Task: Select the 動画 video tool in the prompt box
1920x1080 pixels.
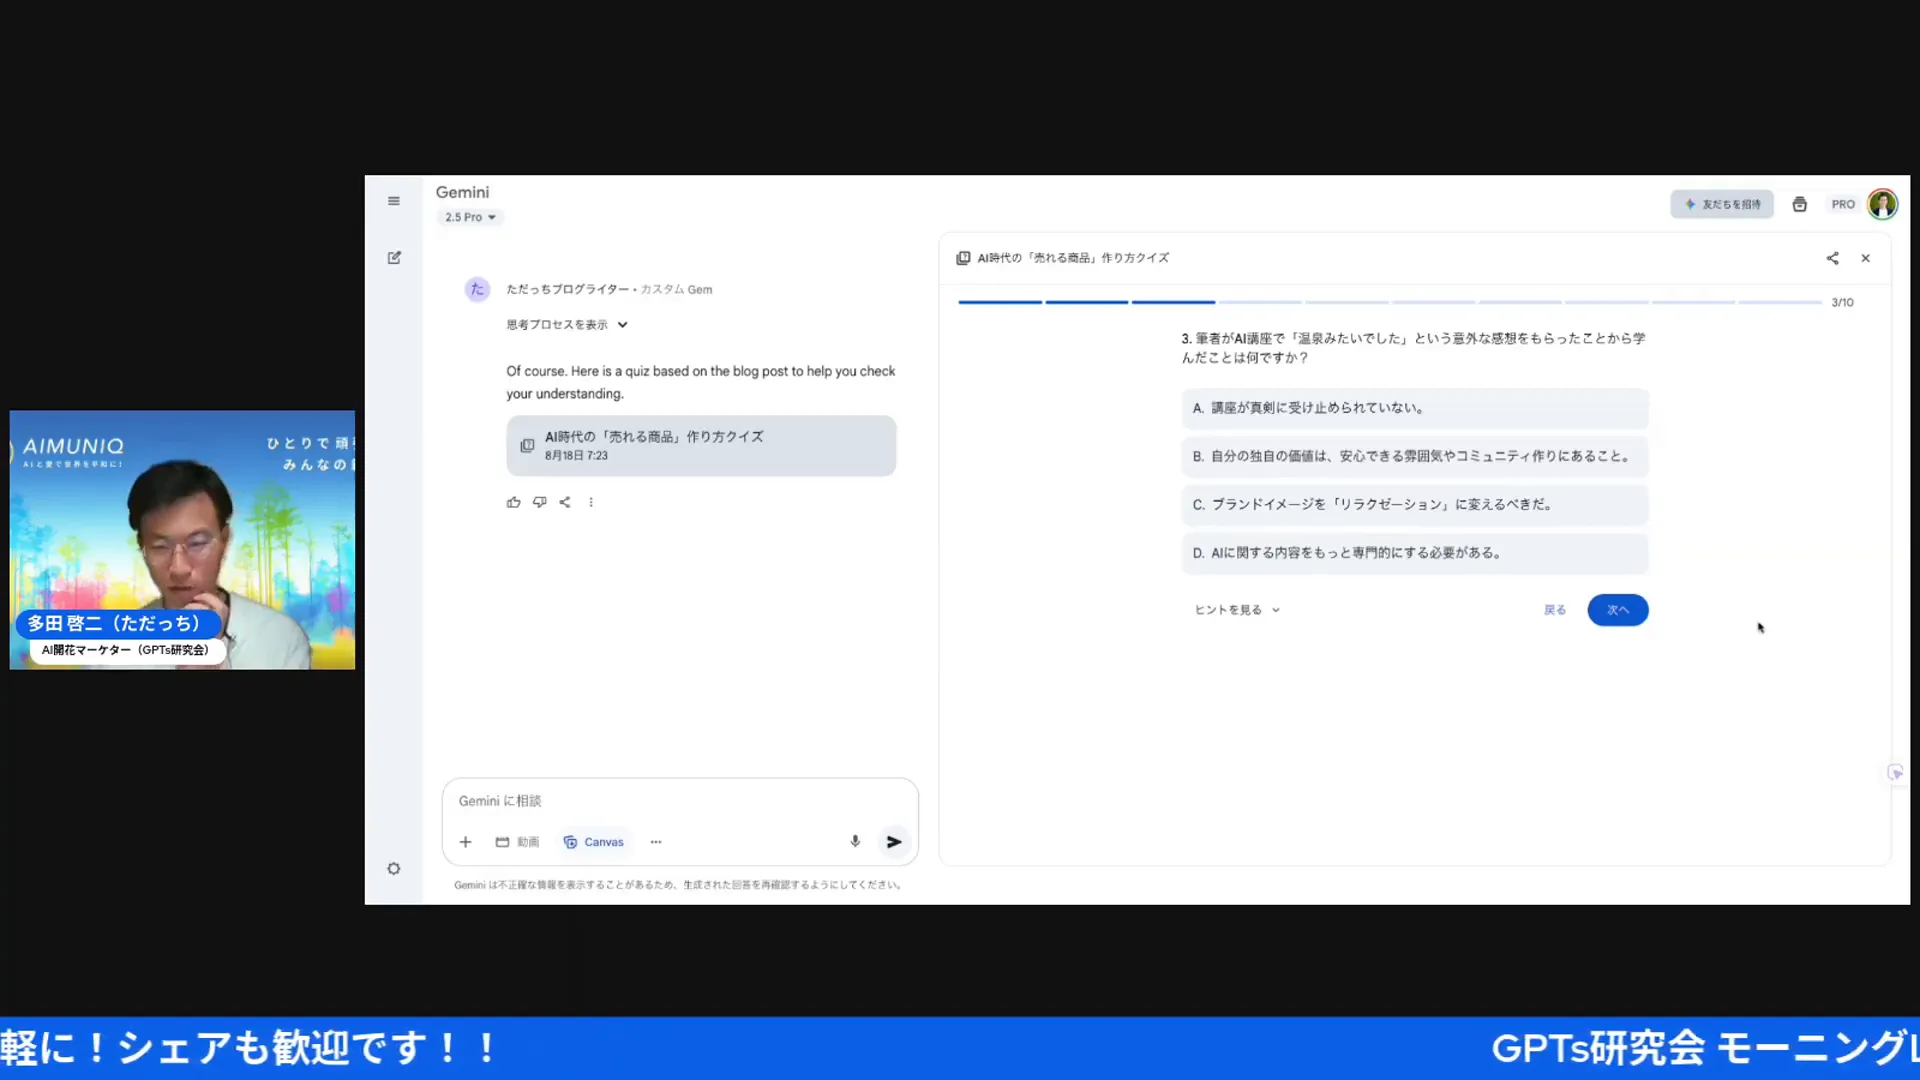Action: 517,842
